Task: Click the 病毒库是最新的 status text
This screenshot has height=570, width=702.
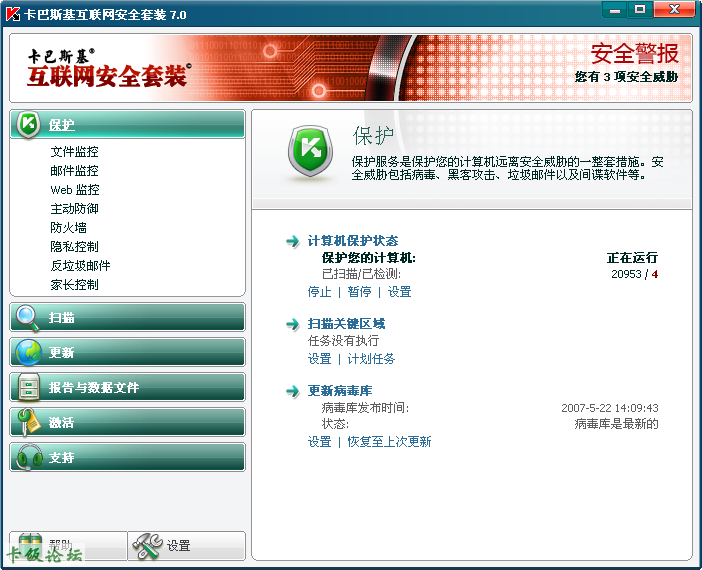Action: tap(616, 424)
